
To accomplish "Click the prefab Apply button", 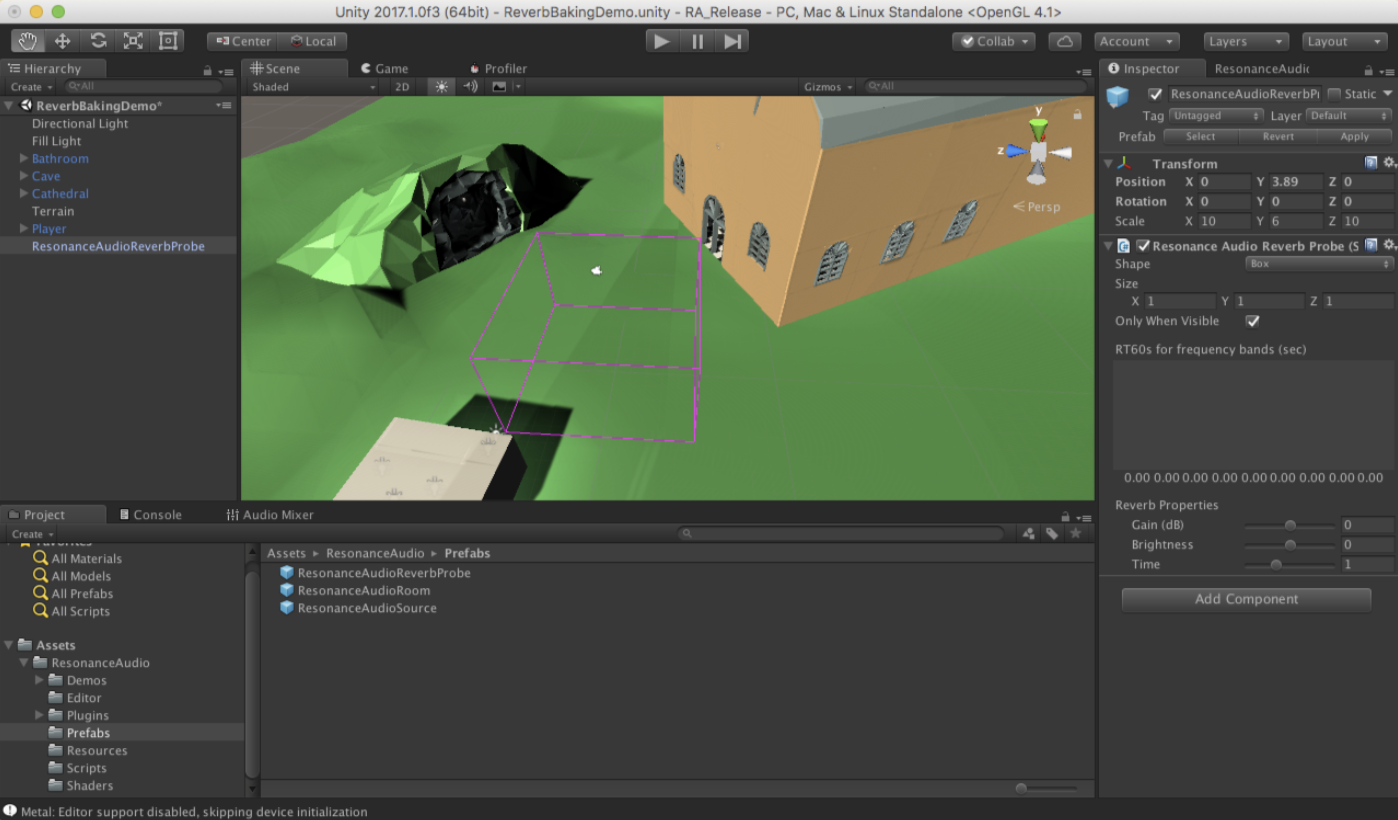I will pos(1354,137).
